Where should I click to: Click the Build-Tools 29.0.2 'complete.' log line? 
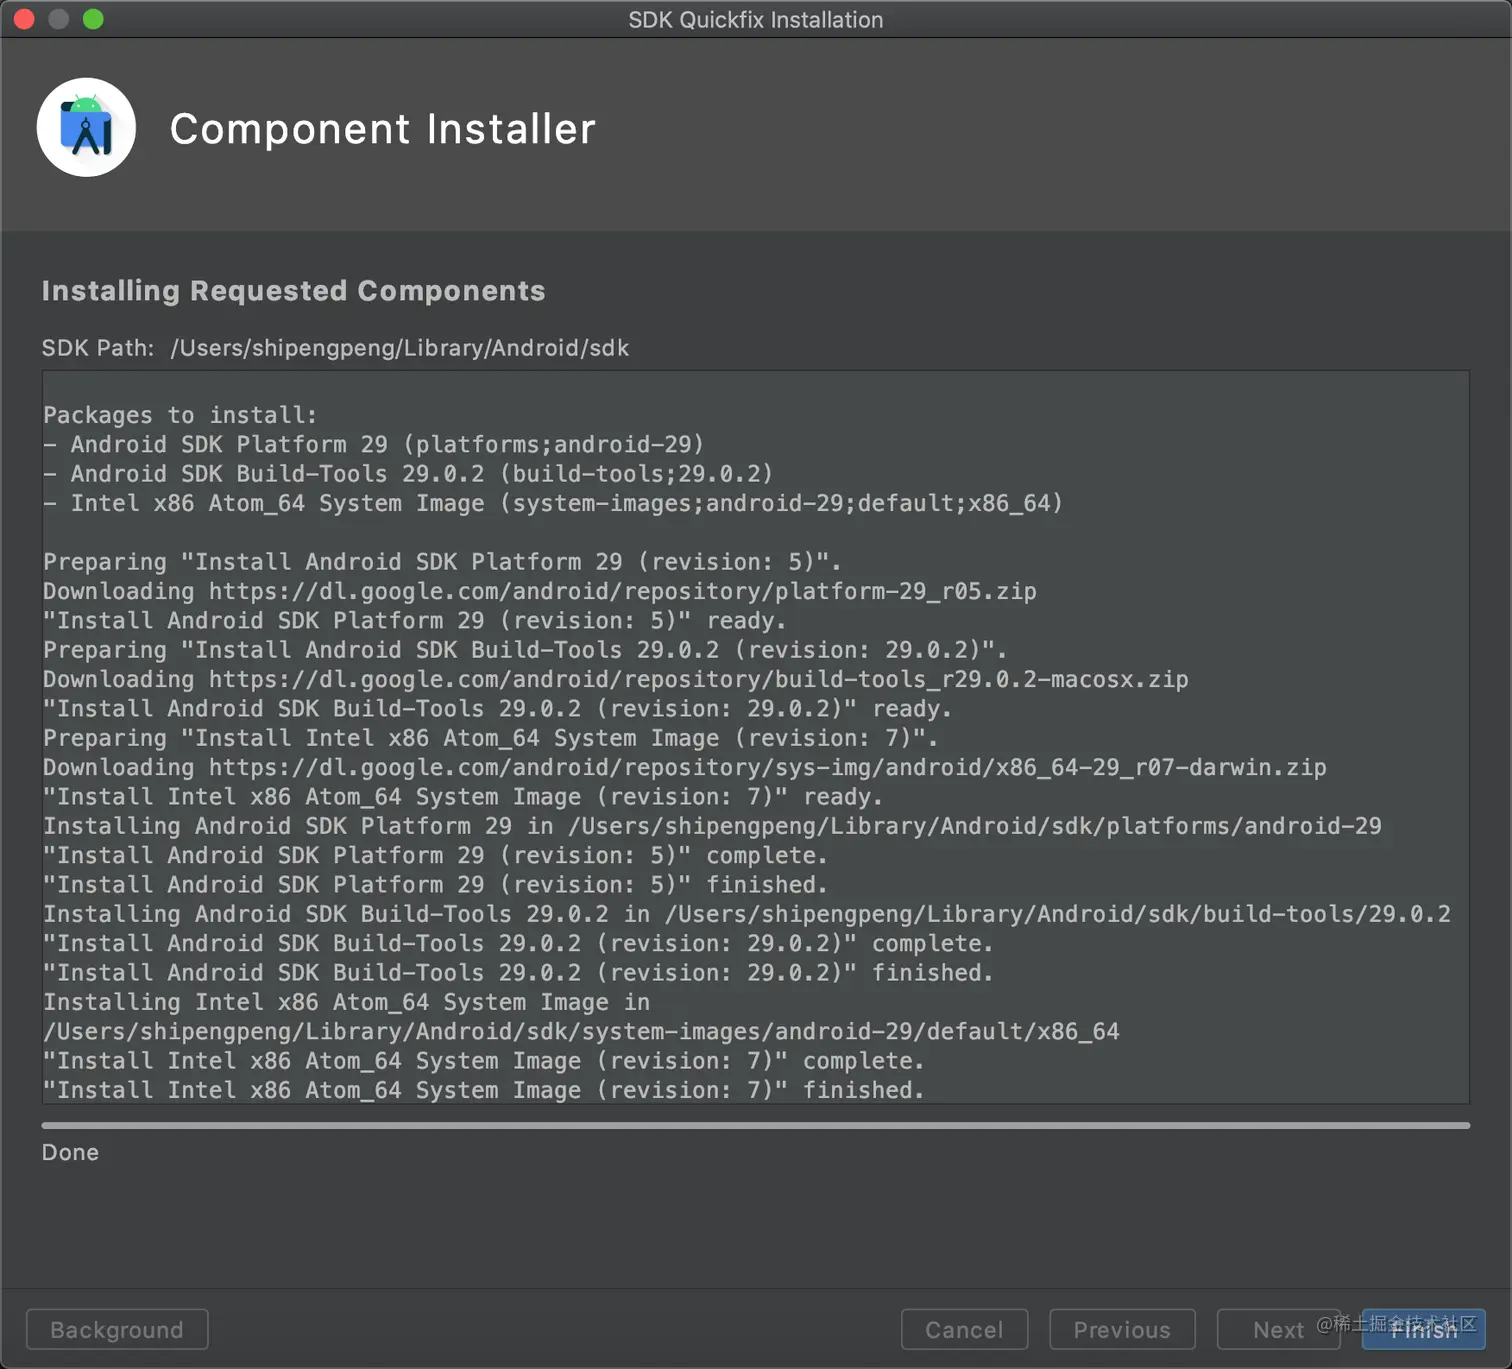click(x=518, y=943)
